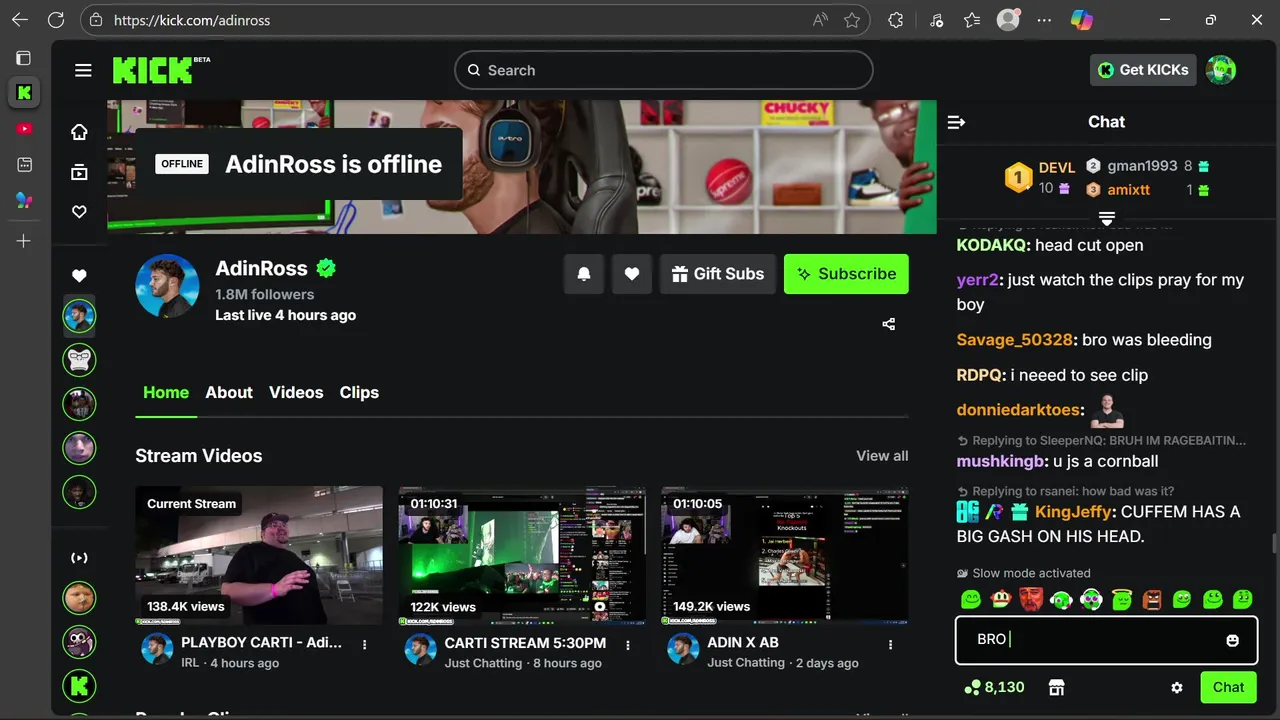This screenshot has width=1280, height=720.
Task: Click the chat message input field
Action: click(x=1106, y=640)
